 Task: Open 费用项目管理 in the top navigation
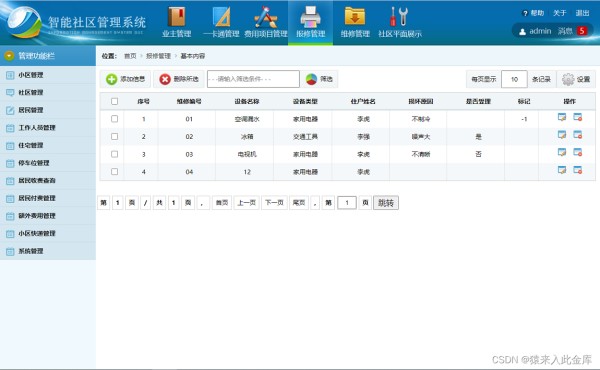(266, 23)
